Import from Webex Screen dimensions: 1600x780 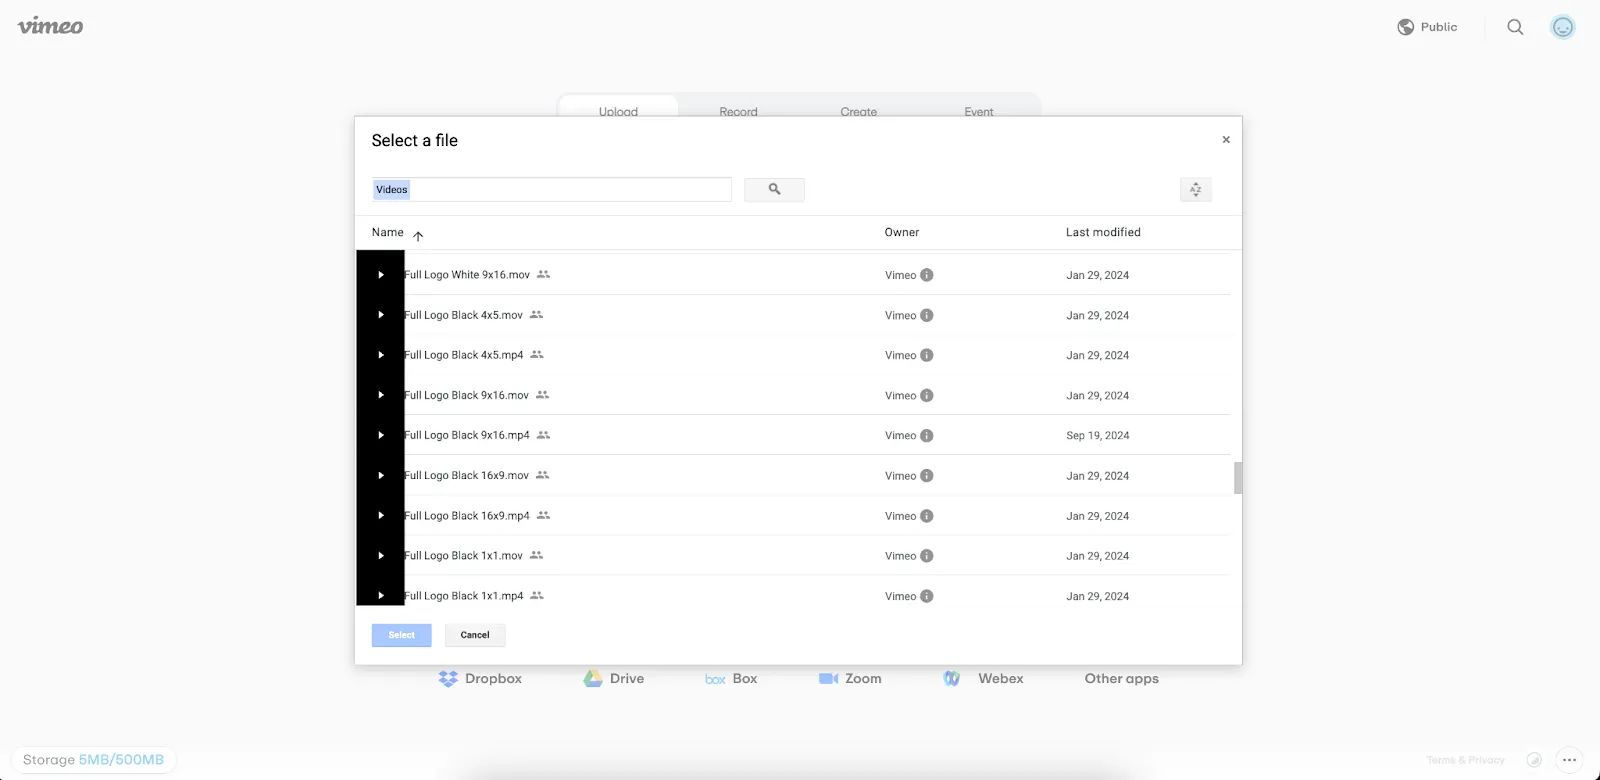[x=983, y=678]
